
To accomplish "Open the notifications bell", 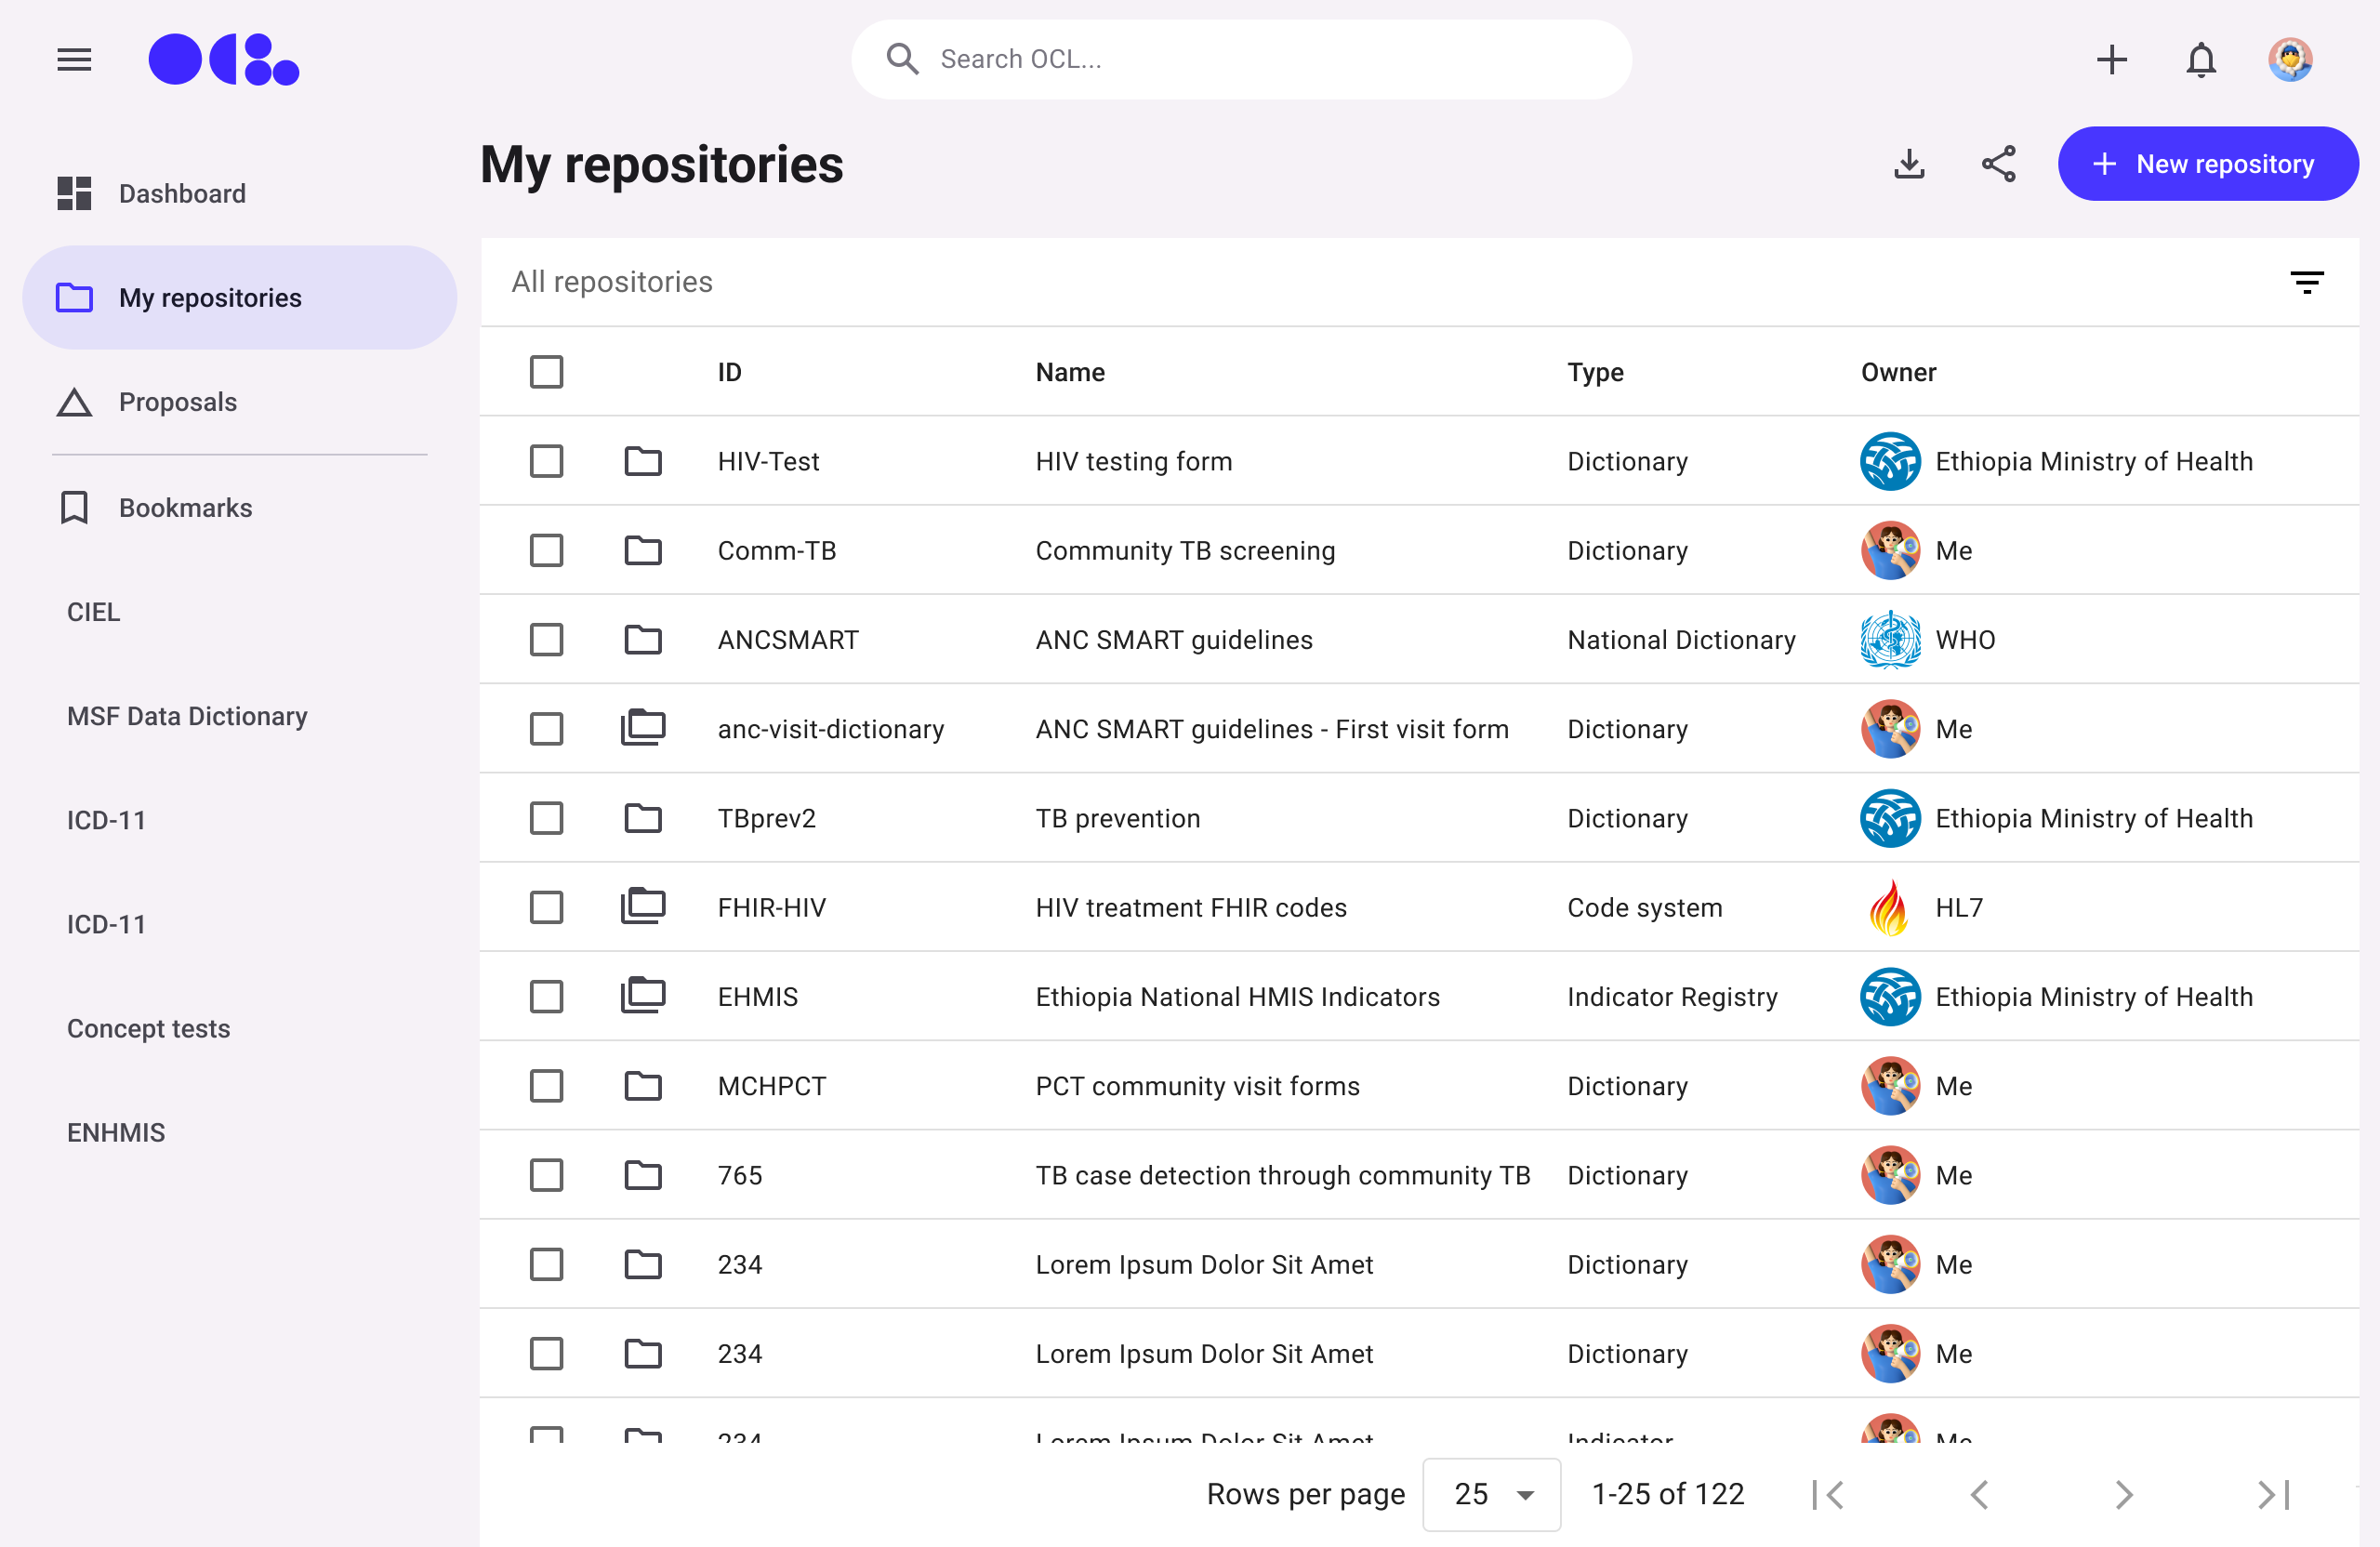I will (x=2200, y=60).
